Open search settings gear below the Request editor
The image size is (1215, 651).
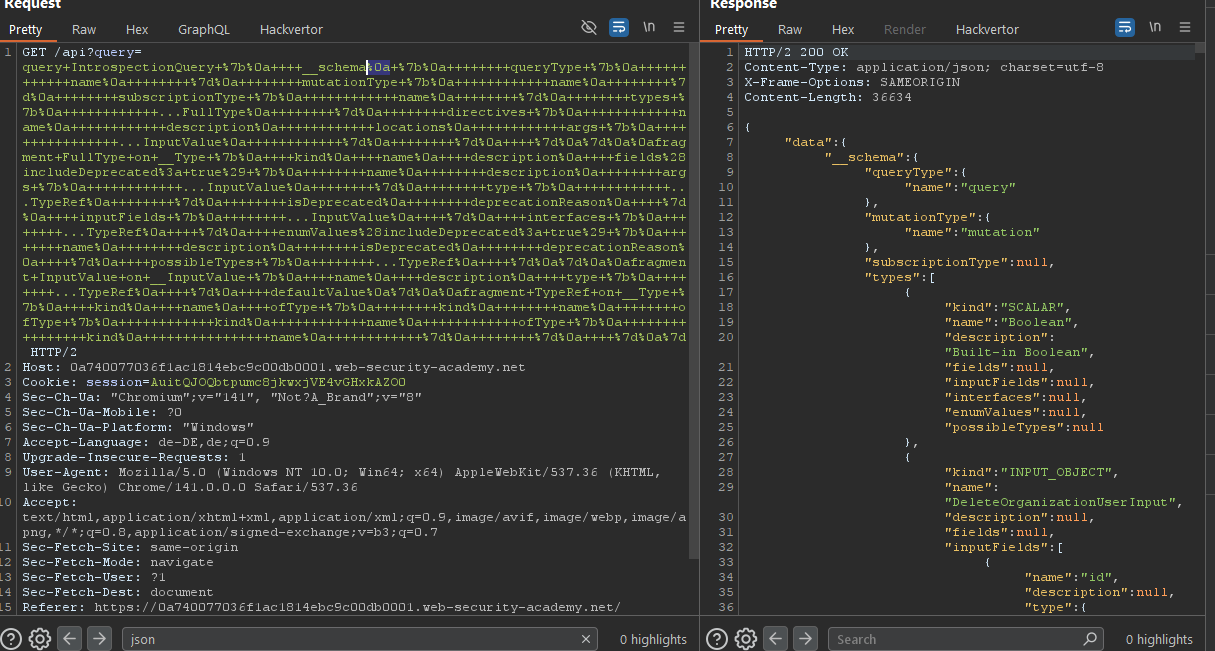point(40,638)
